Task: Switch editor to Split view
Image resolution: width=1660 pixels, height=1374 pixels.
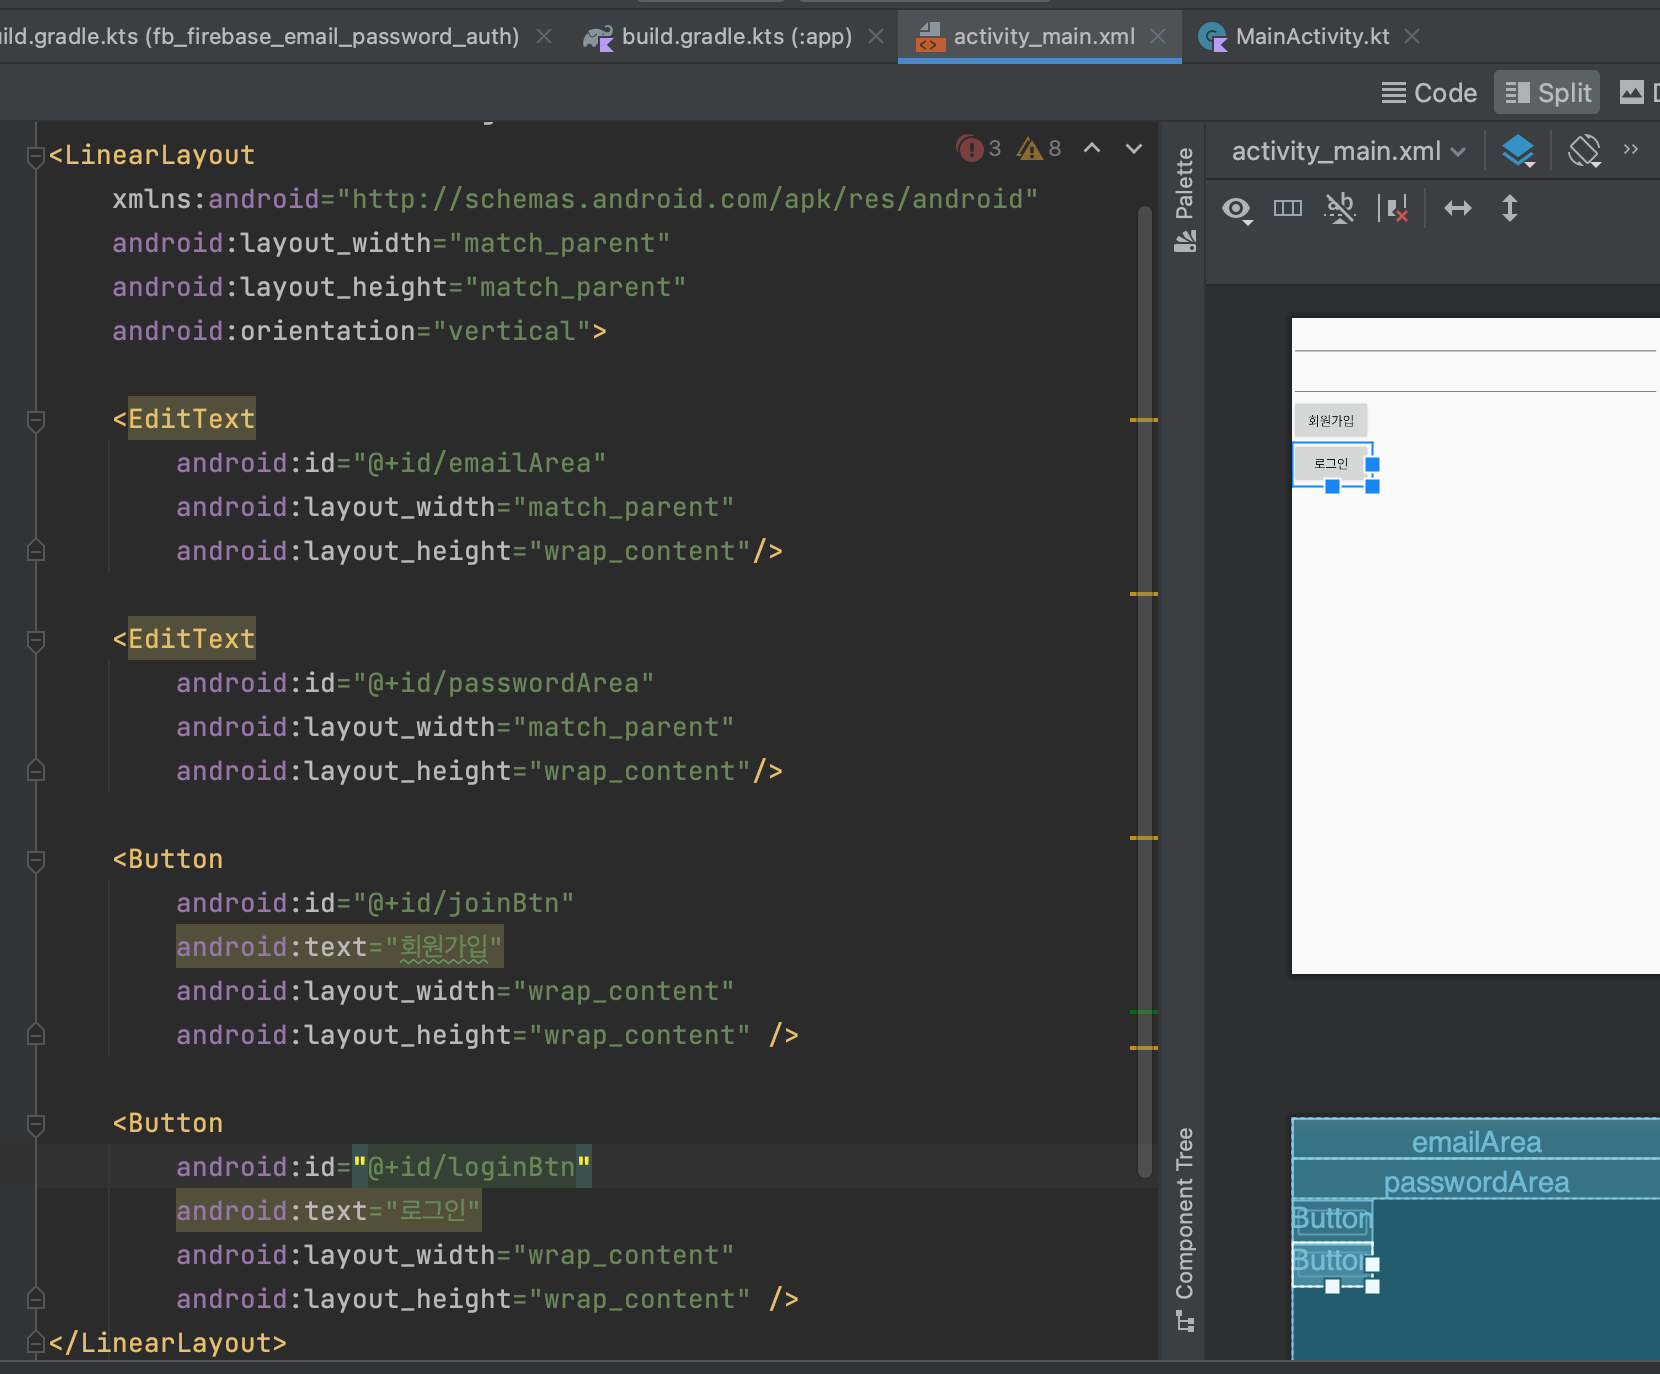Action: coord(1547,93)
